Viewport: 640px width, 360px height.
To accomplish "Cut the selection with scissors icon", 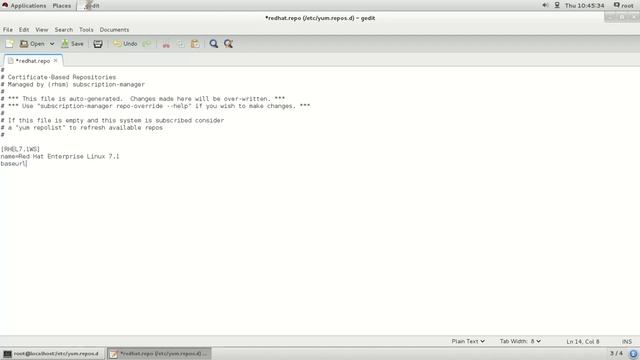I will point(166,44).
